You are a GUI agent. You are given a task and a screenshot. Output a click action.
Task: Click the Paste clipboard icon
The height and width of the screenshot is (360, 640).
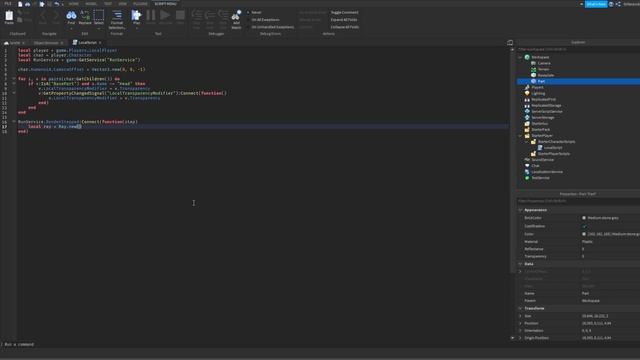pyautogui.click(x=9, y=17)
